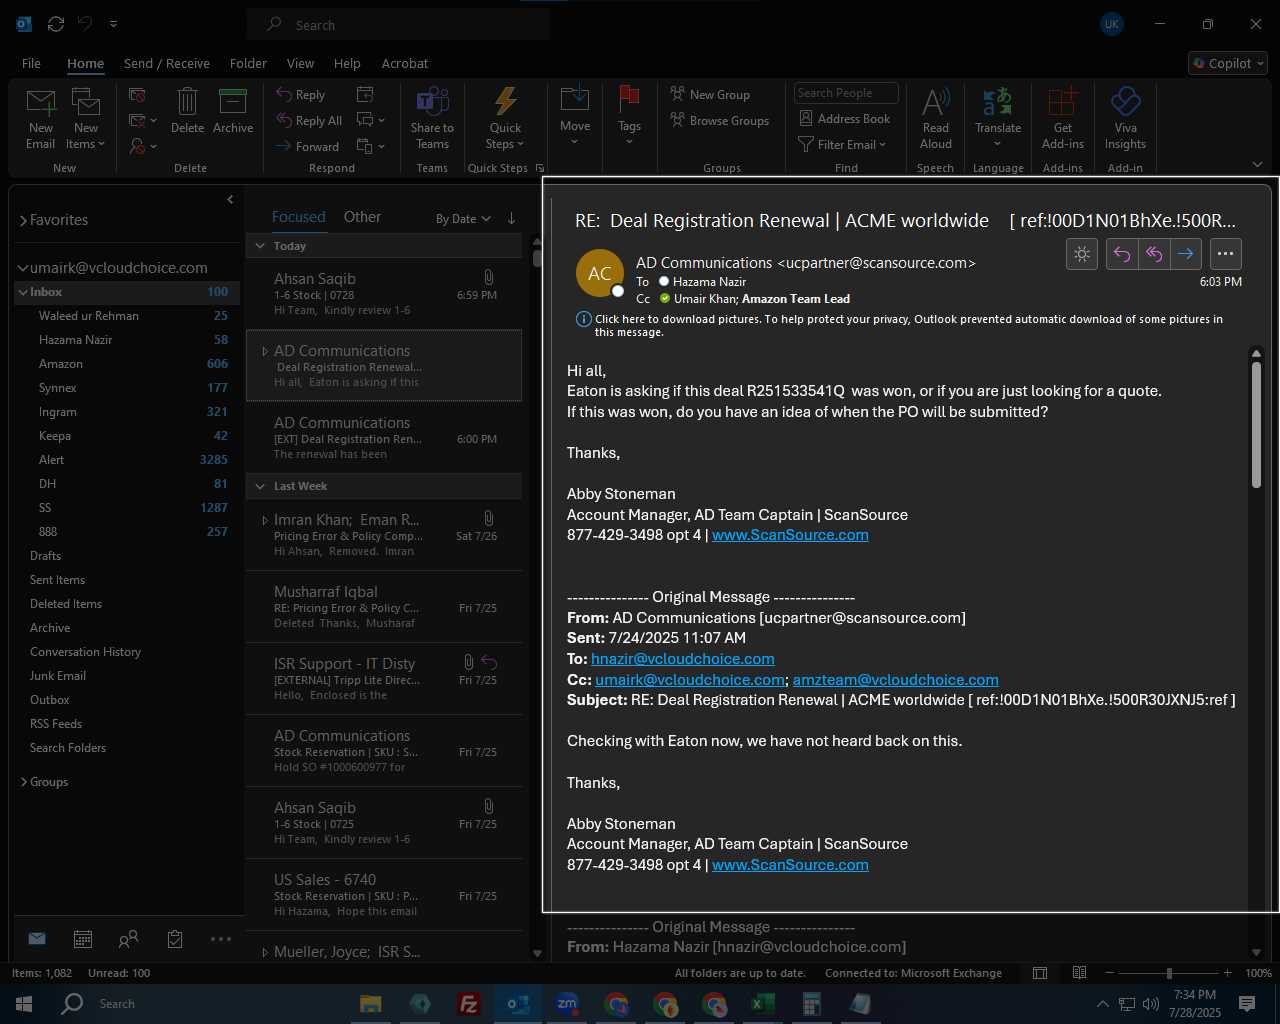The image size is (1280, 1024).
Task: Collapse the Inbox folder tree
Action: click(x=22, y=292)
